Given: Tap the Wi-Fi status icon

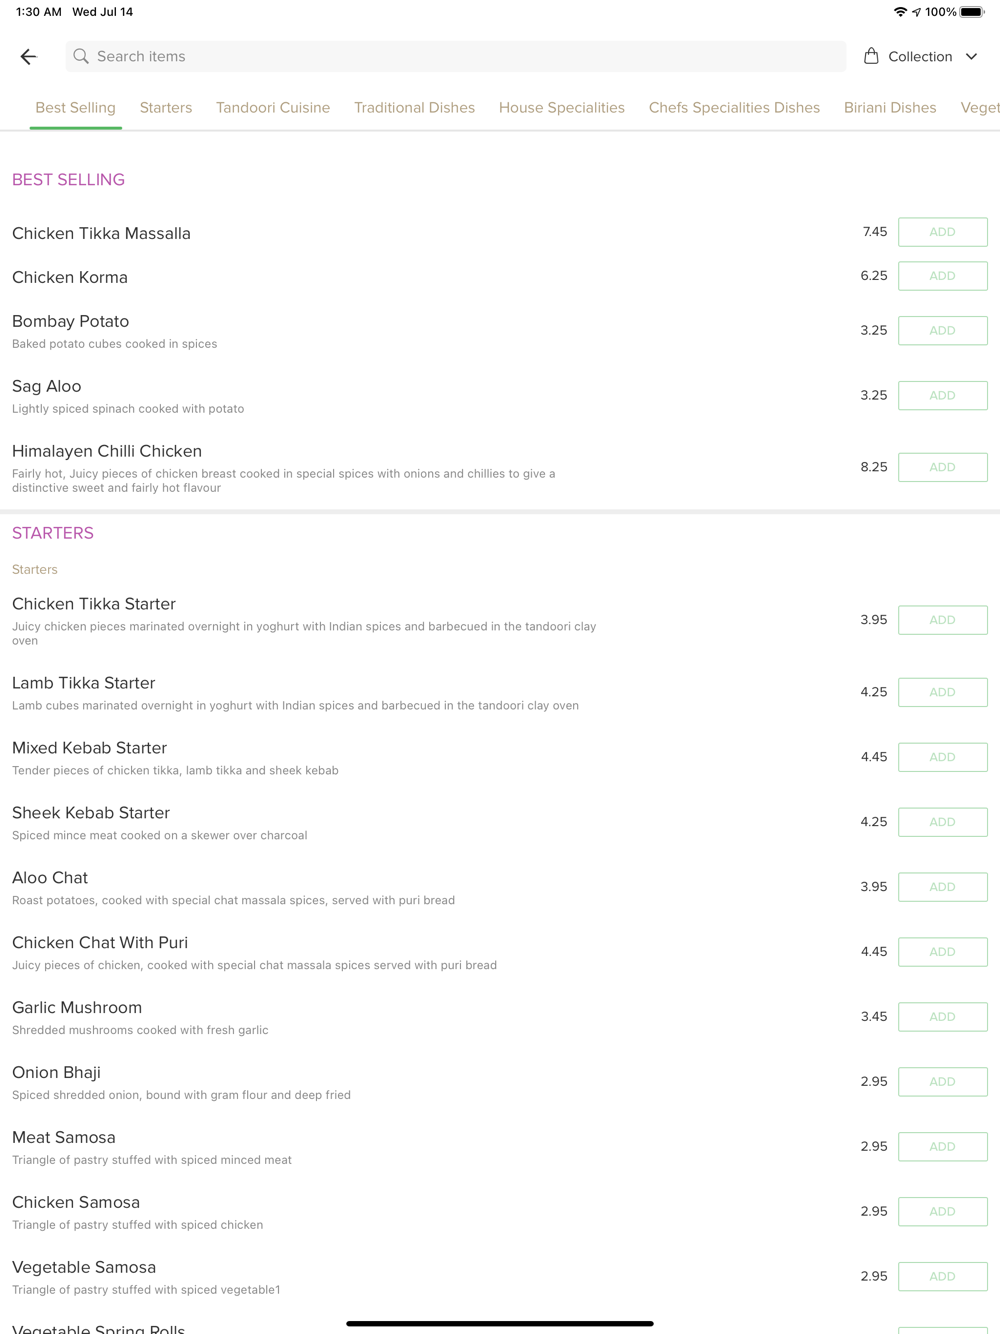Looking at the screenshot, I should pos(900,12).
